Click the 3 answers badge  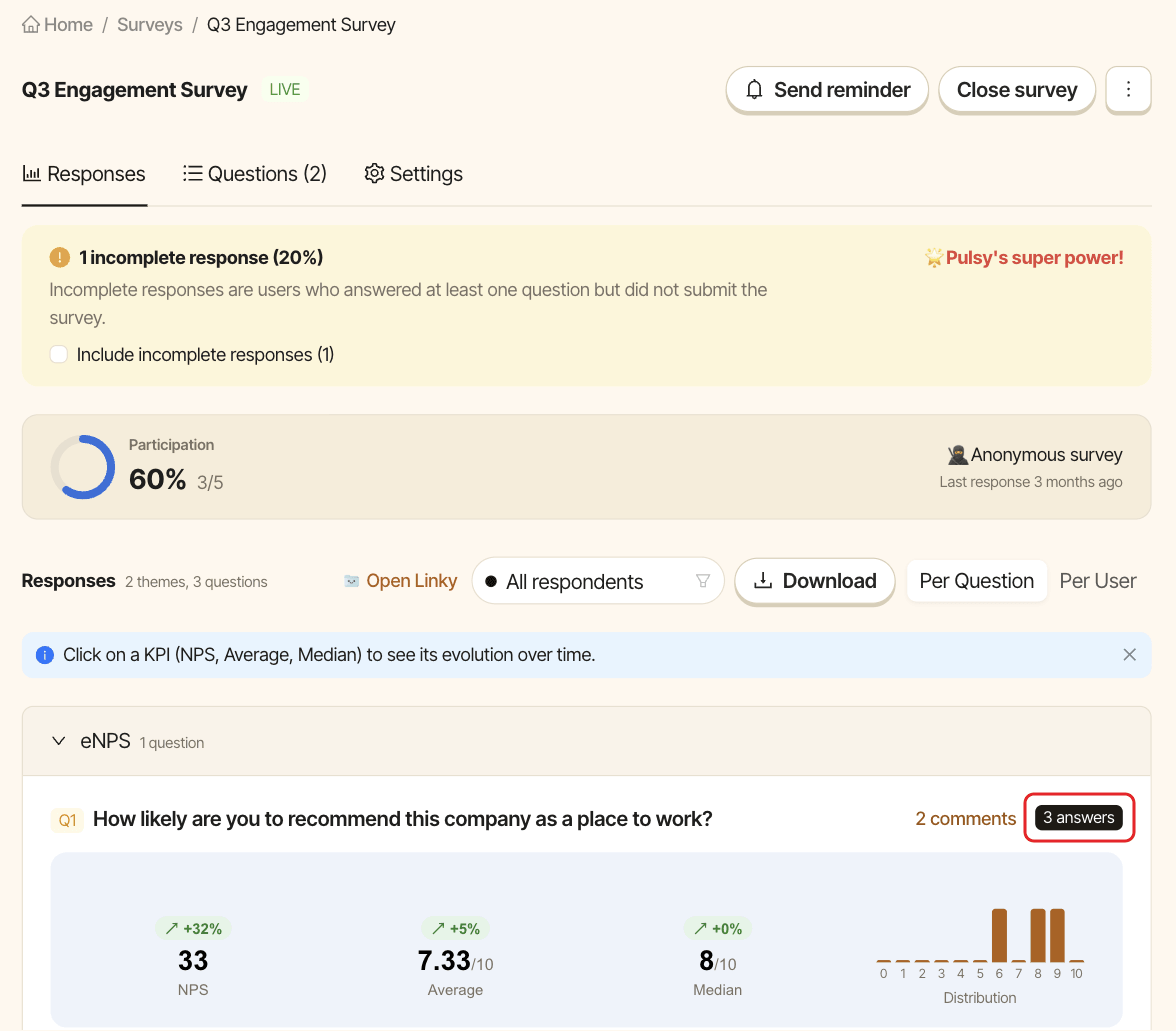click(x=1078, y=818)
